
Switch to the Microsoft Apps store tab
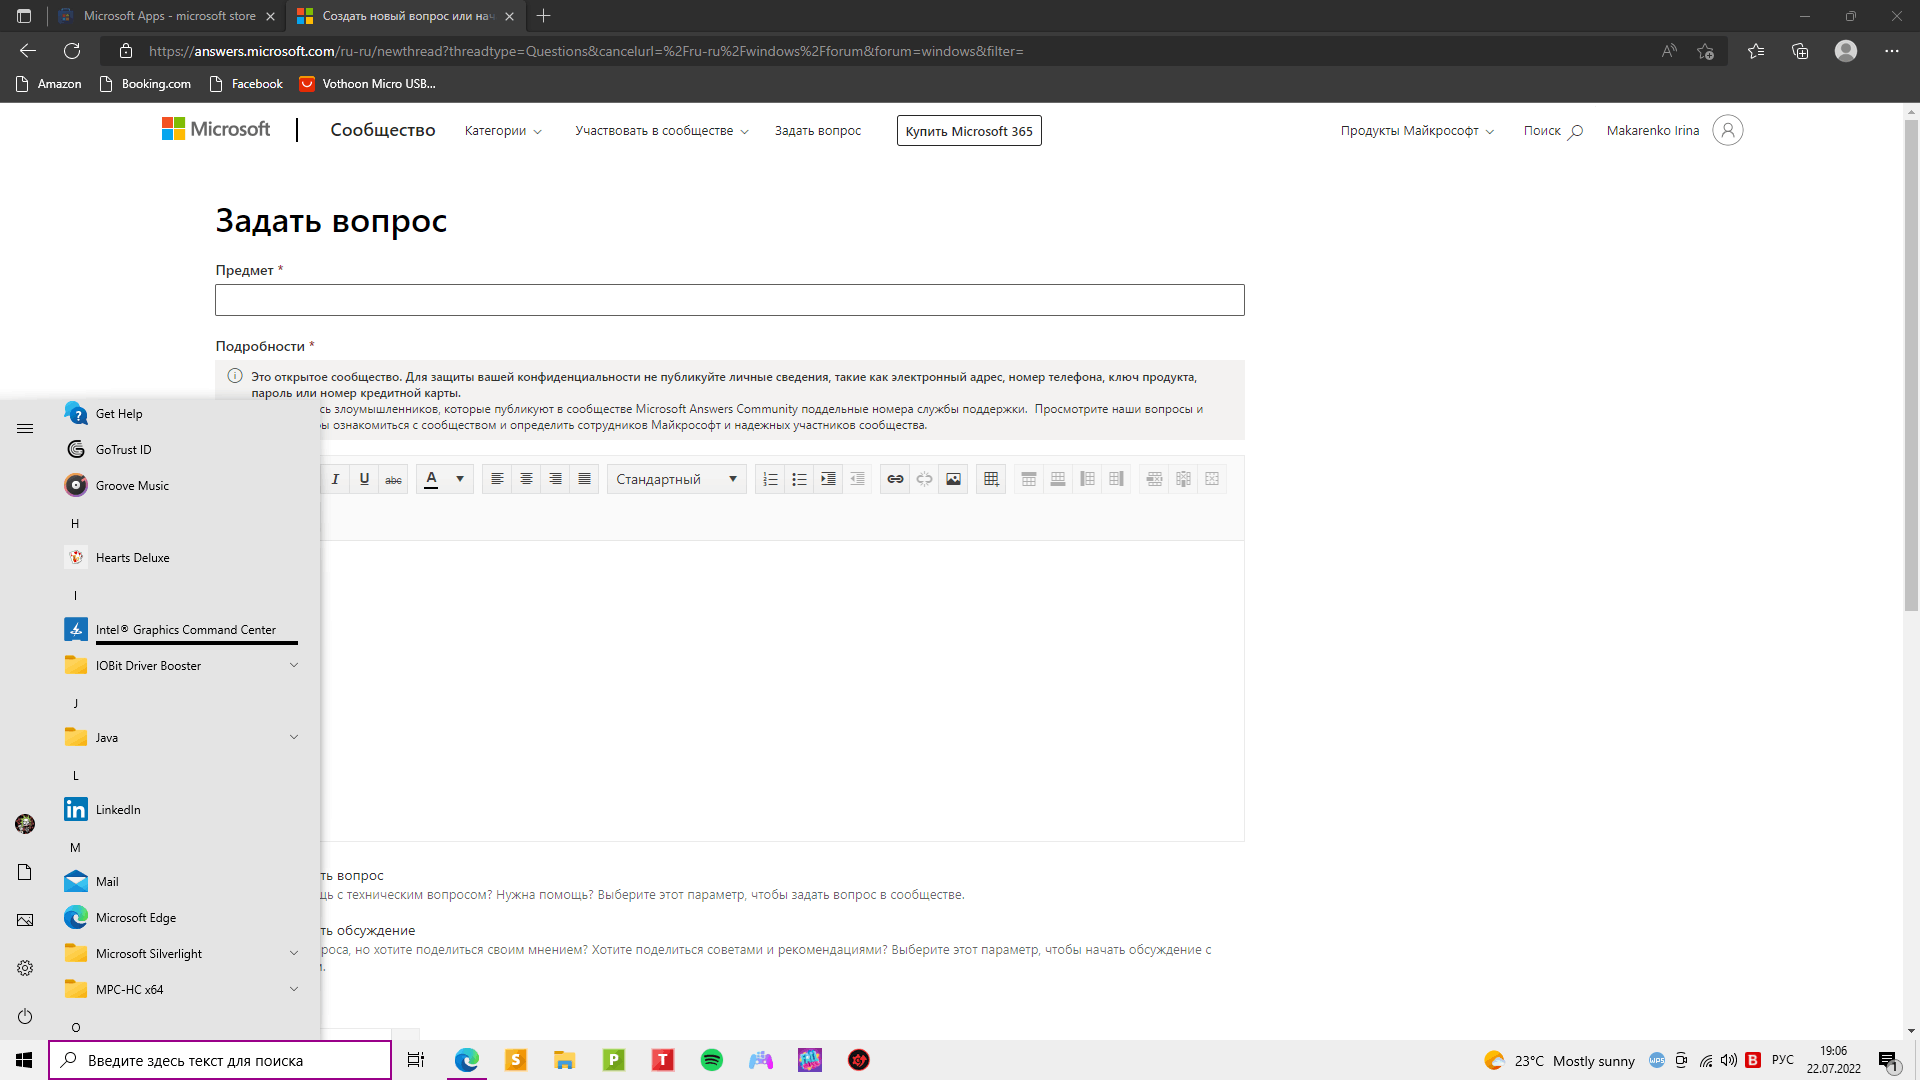coord(167,16)
